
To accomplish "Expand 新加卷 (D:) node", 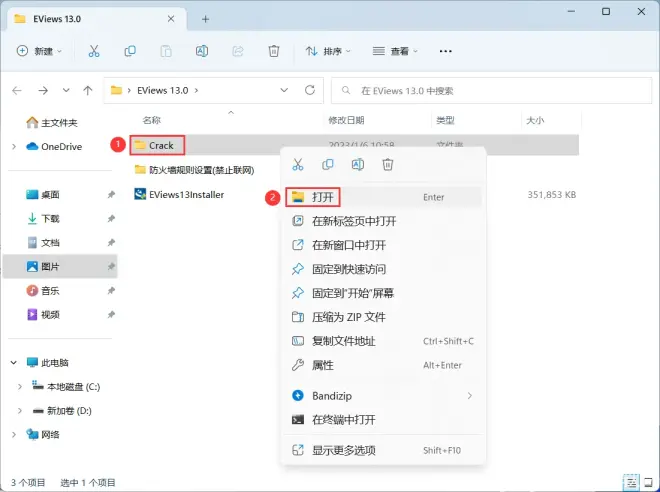I will (20, 410).
